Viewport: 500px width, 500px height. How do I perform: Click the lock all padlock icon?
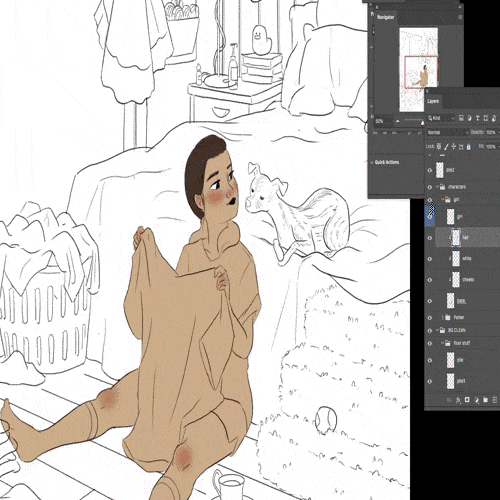(469, 146)
